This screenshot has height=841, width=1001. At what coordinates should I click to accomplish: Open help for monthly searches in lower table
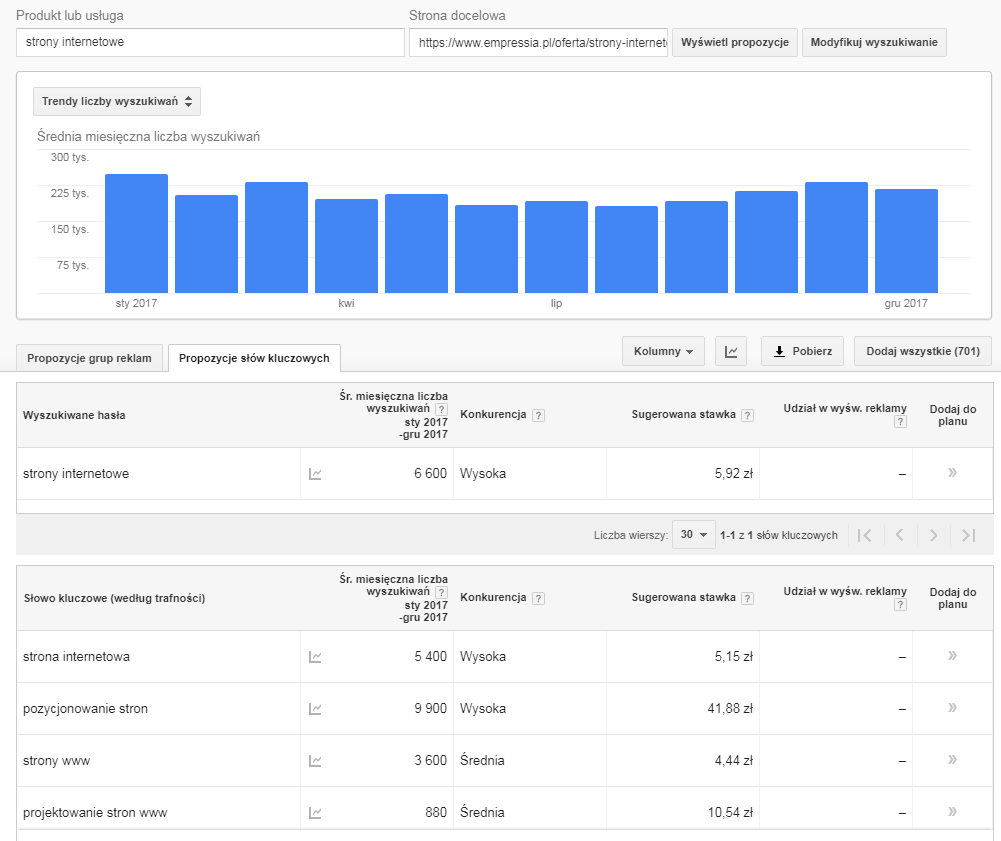pos(441,593)
